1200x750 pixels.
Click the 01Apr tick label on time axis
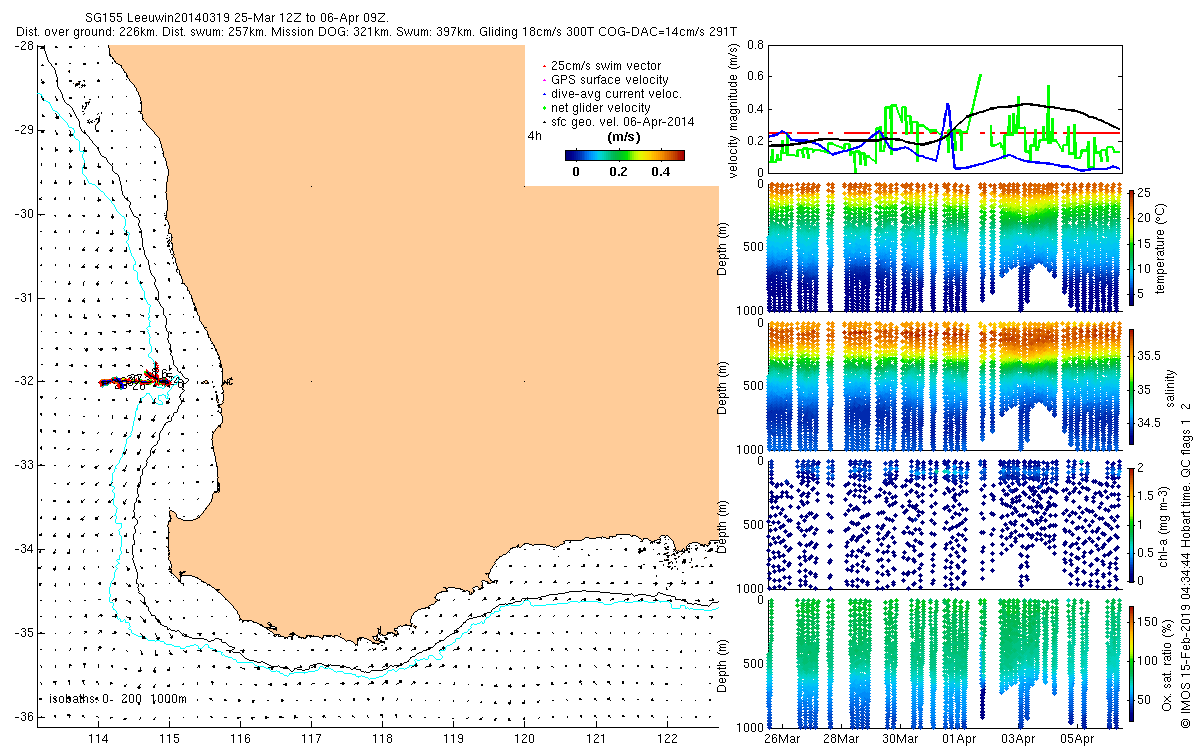(959, 738)
